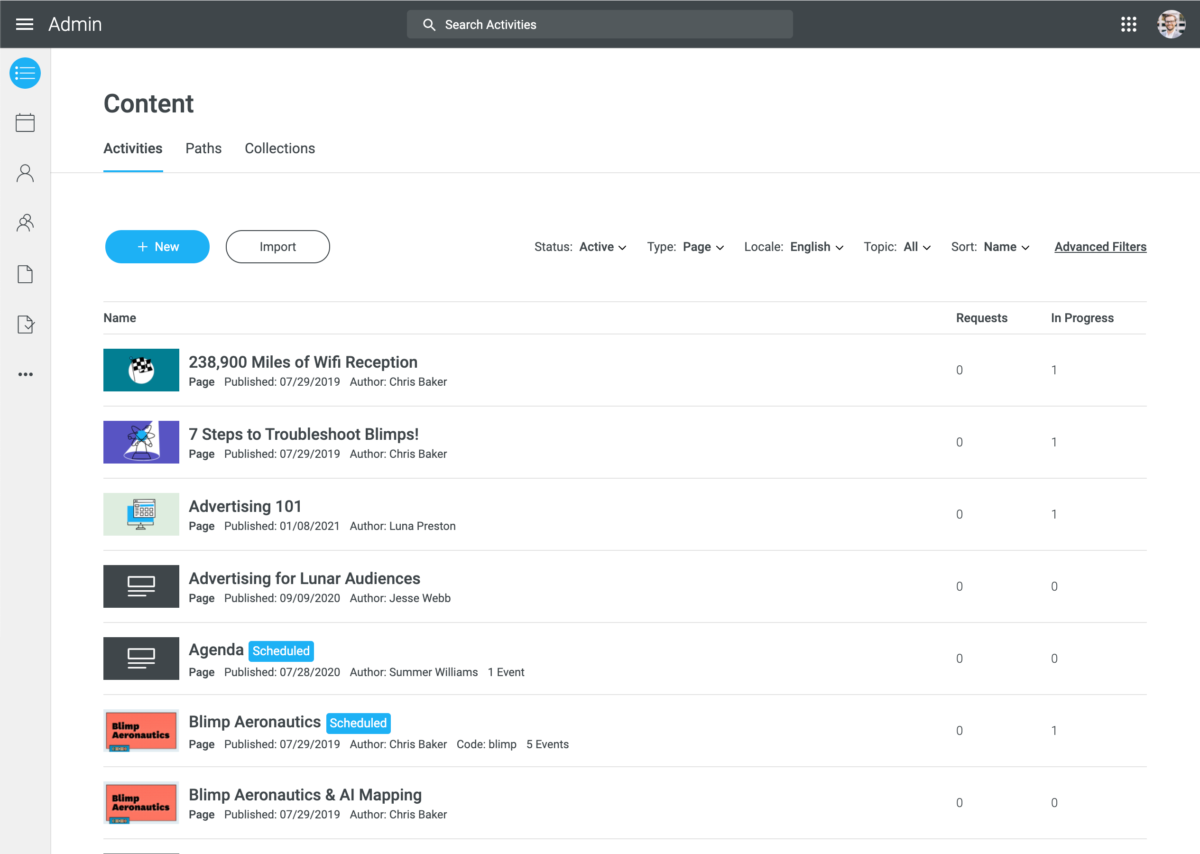1200x854 pixels.
Task: Click the Blimp Aeronautics thumbnail image
Action: pyautogui.click(x=140, y=731)
